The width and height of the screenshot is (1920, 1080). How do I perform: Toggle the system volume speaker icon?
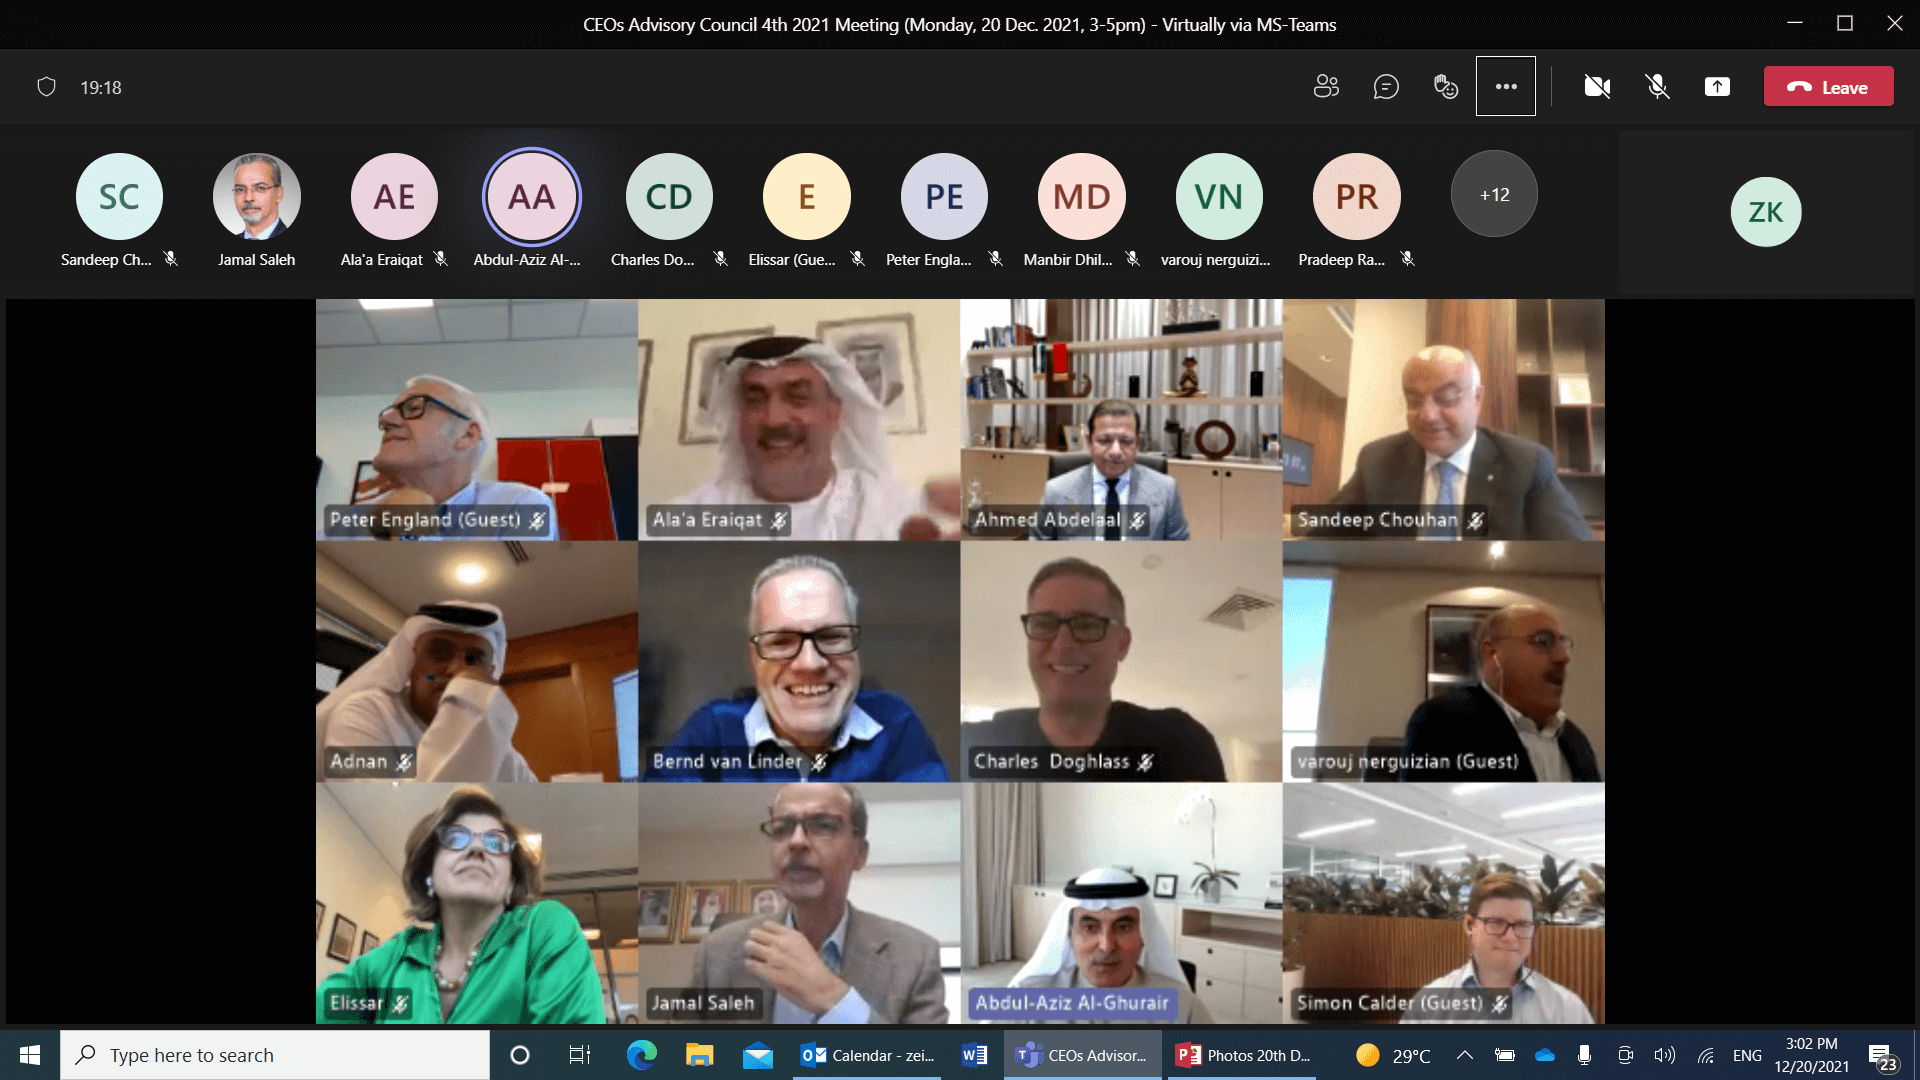(x=1664, y=1055)
